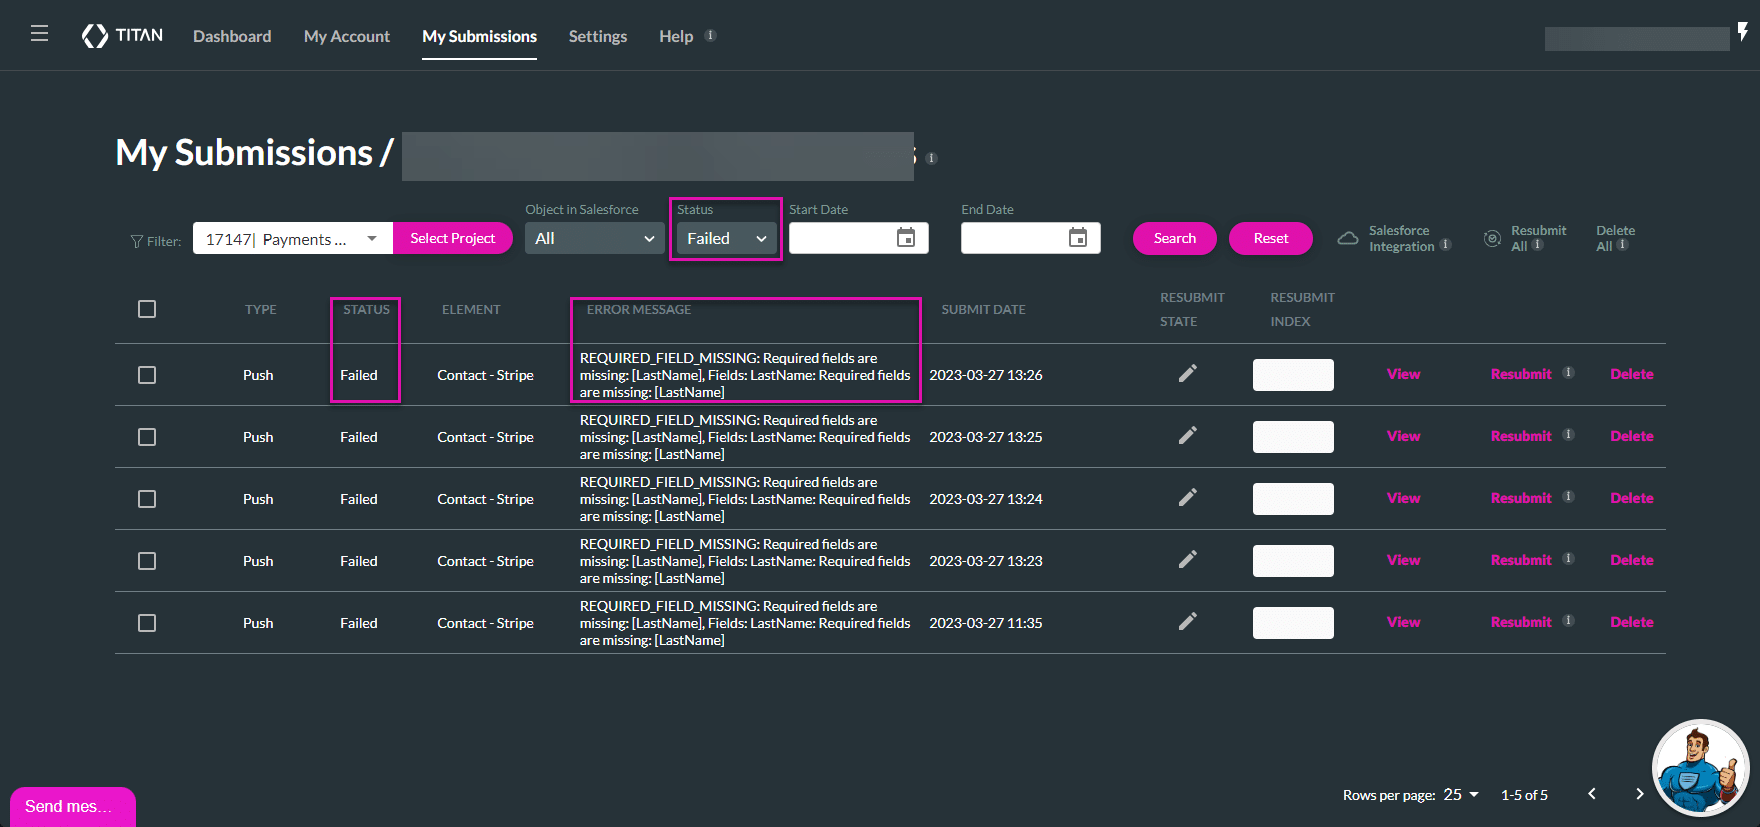Open the Object in Salesforce dropdown

(x=594, y=239)
